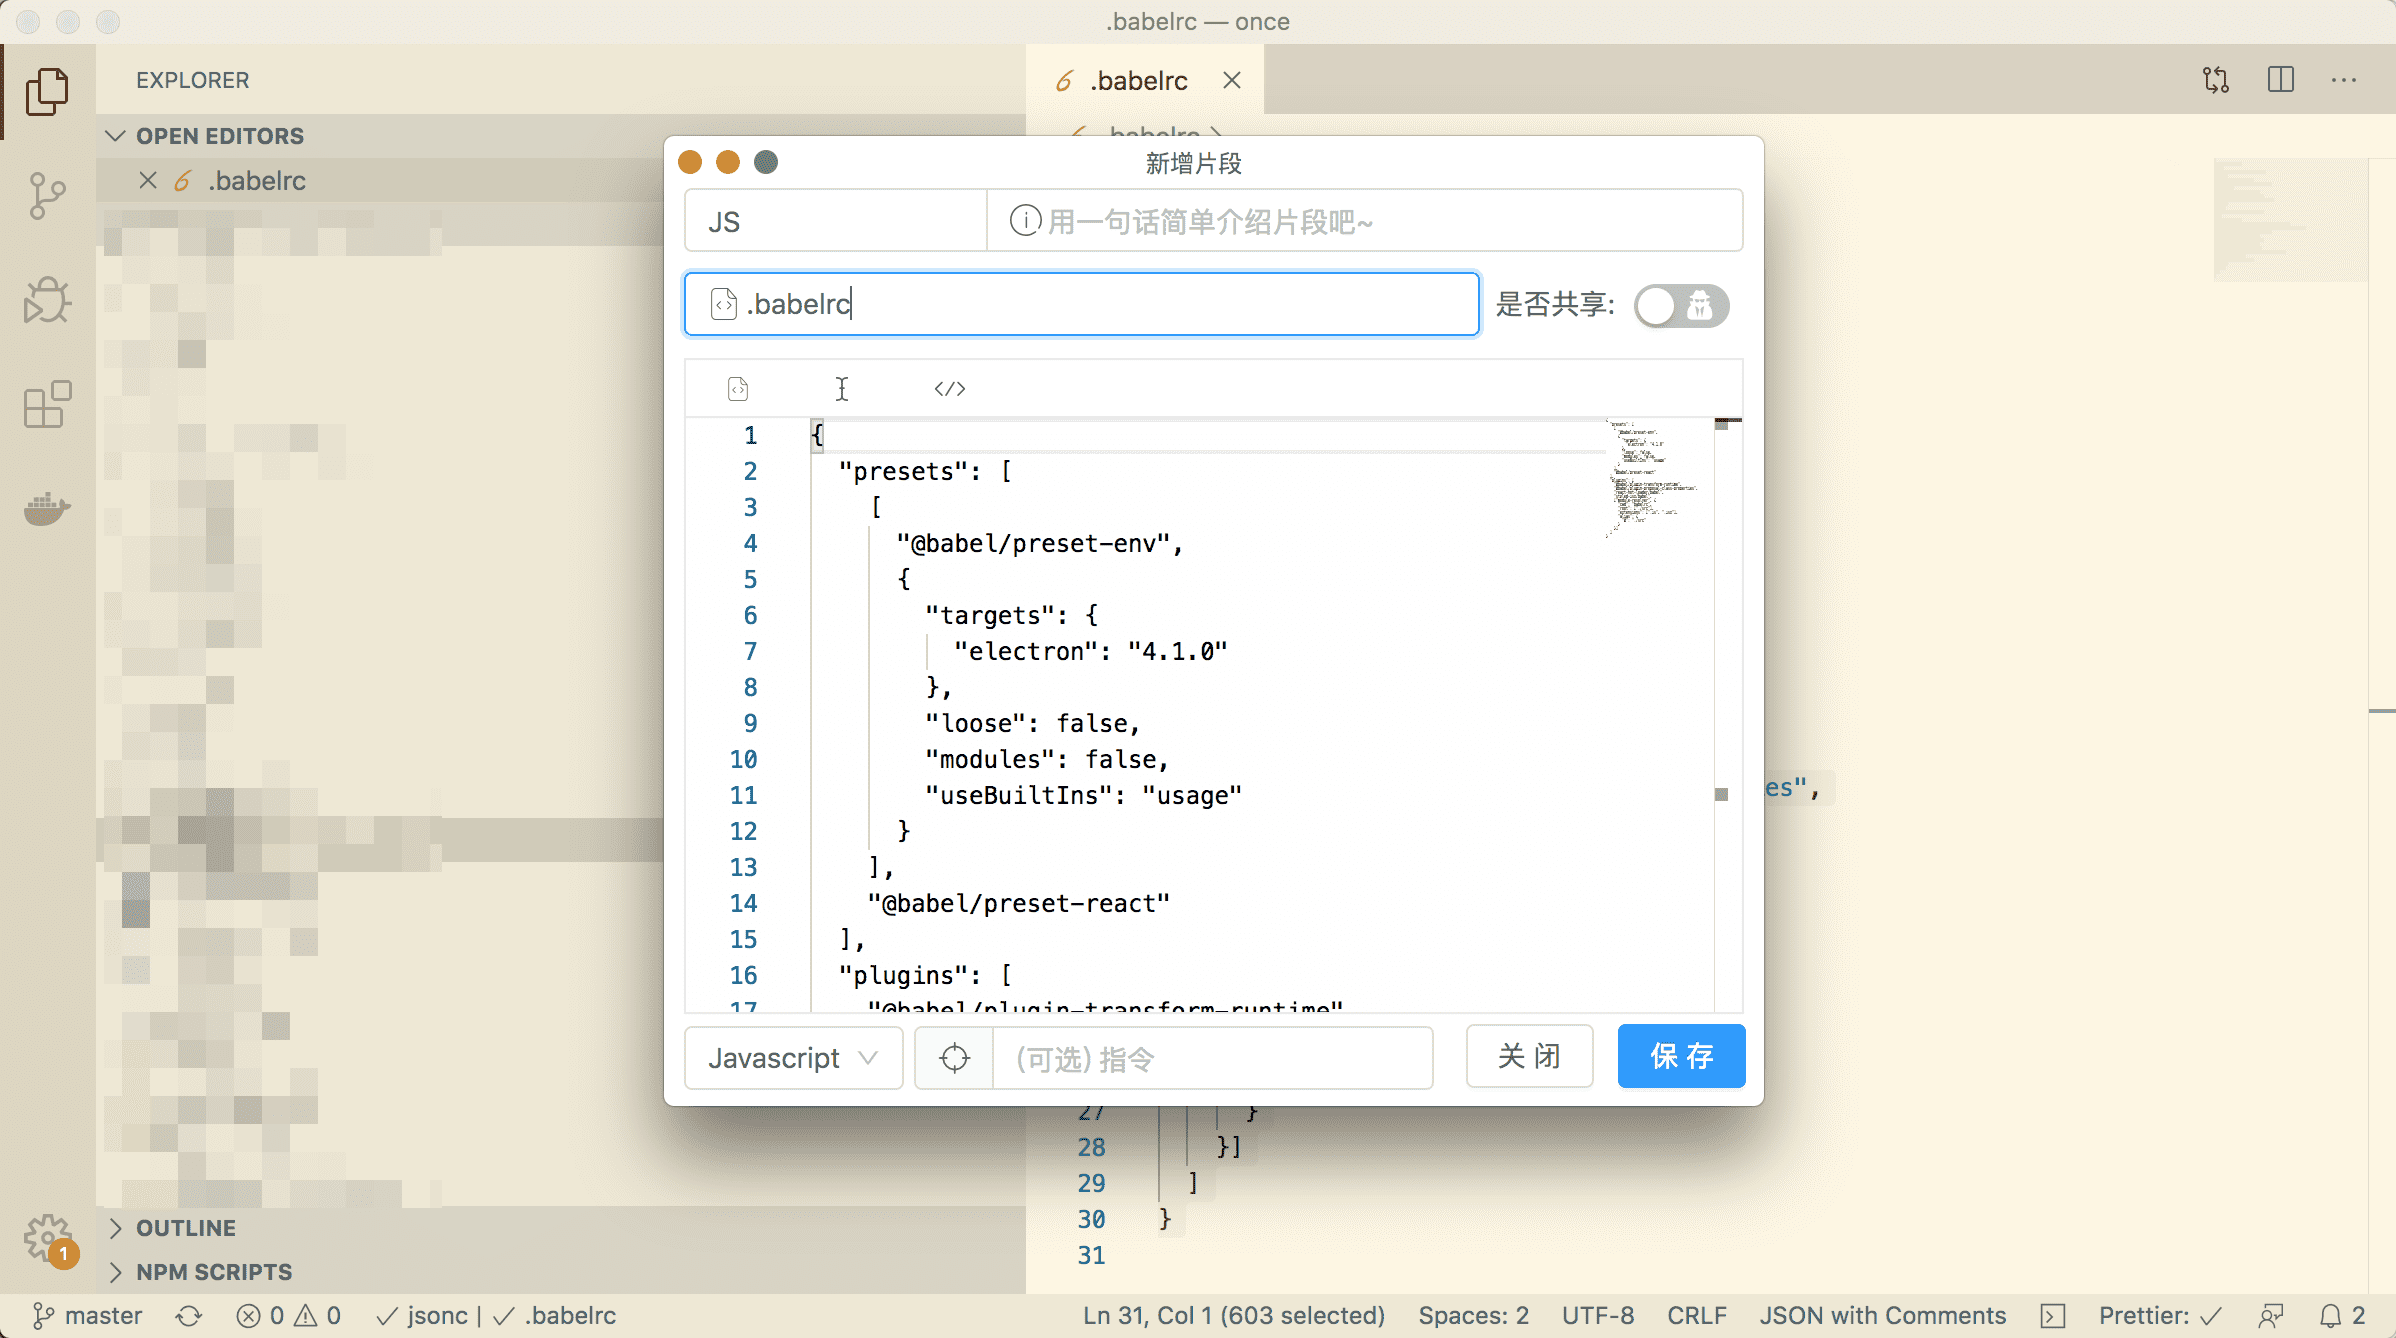This screenshot has width=2396, height=1338.
Task: Click the snippet description input field
Action: pos(1364,221)
